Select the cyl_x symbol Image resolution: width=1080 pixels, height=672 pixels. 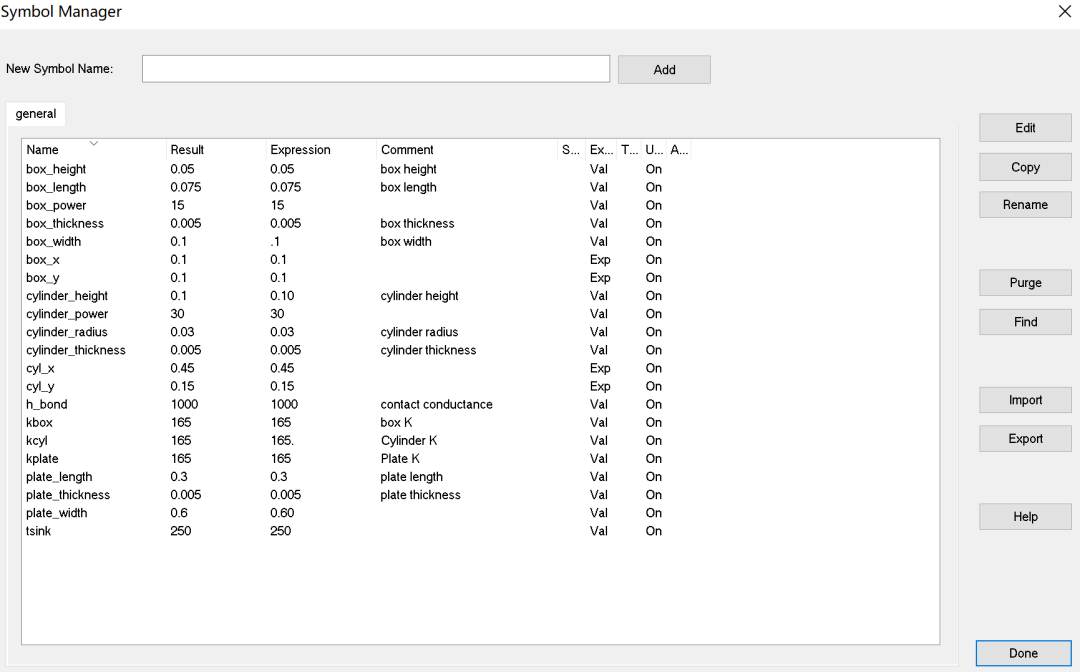pyautogui.click(x=40, y=368)
